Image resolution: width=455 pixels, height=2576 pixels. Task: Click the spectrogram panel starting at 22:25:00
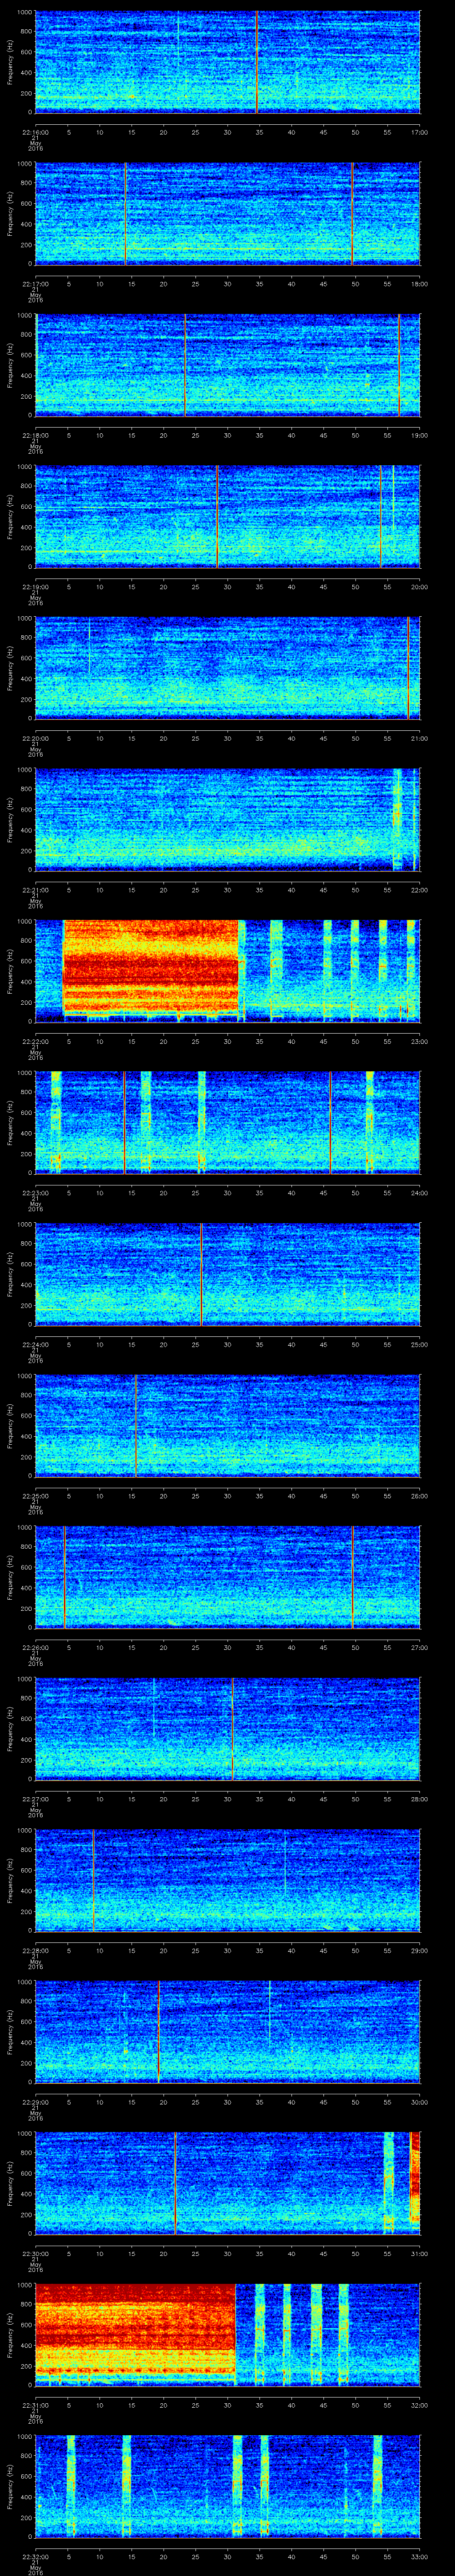tap(228, 1425)
